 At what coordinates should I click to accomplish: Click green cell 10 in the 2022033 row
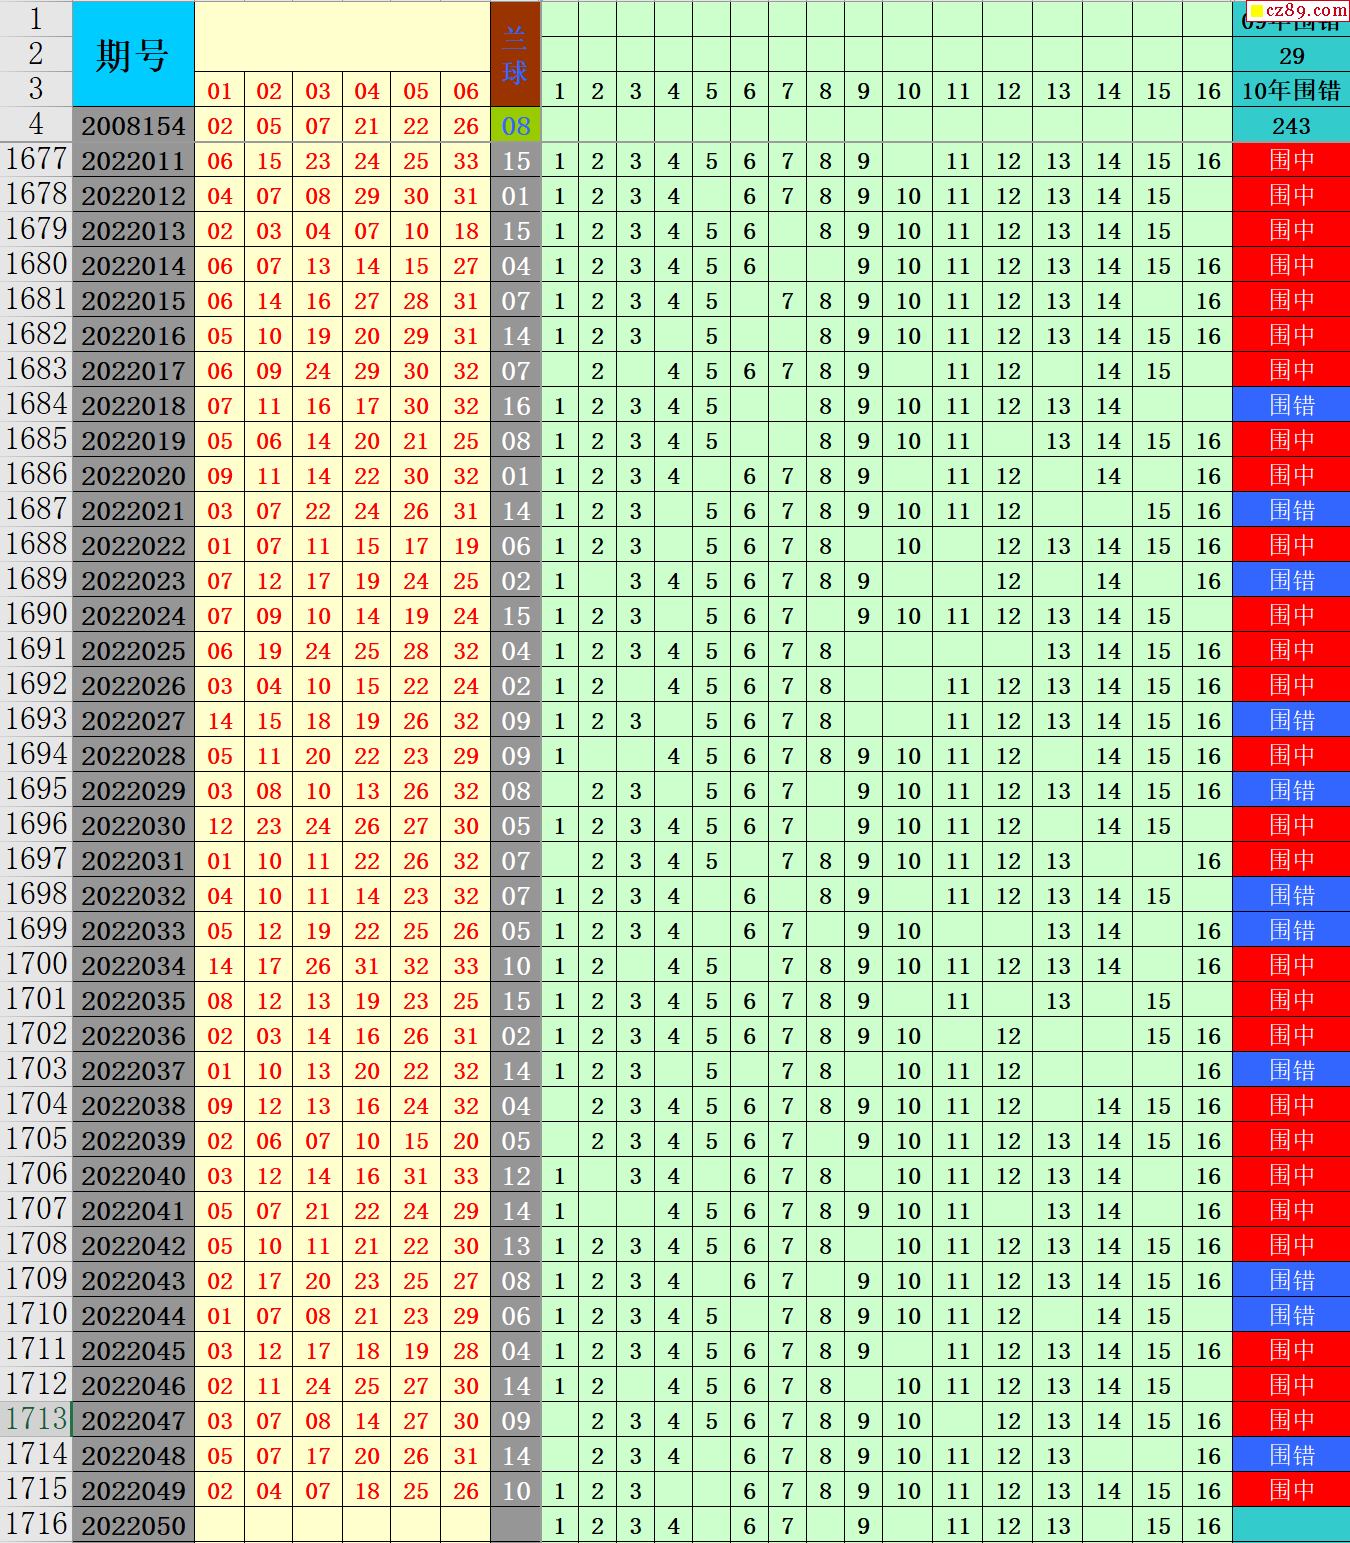click(x=908, y=931)
